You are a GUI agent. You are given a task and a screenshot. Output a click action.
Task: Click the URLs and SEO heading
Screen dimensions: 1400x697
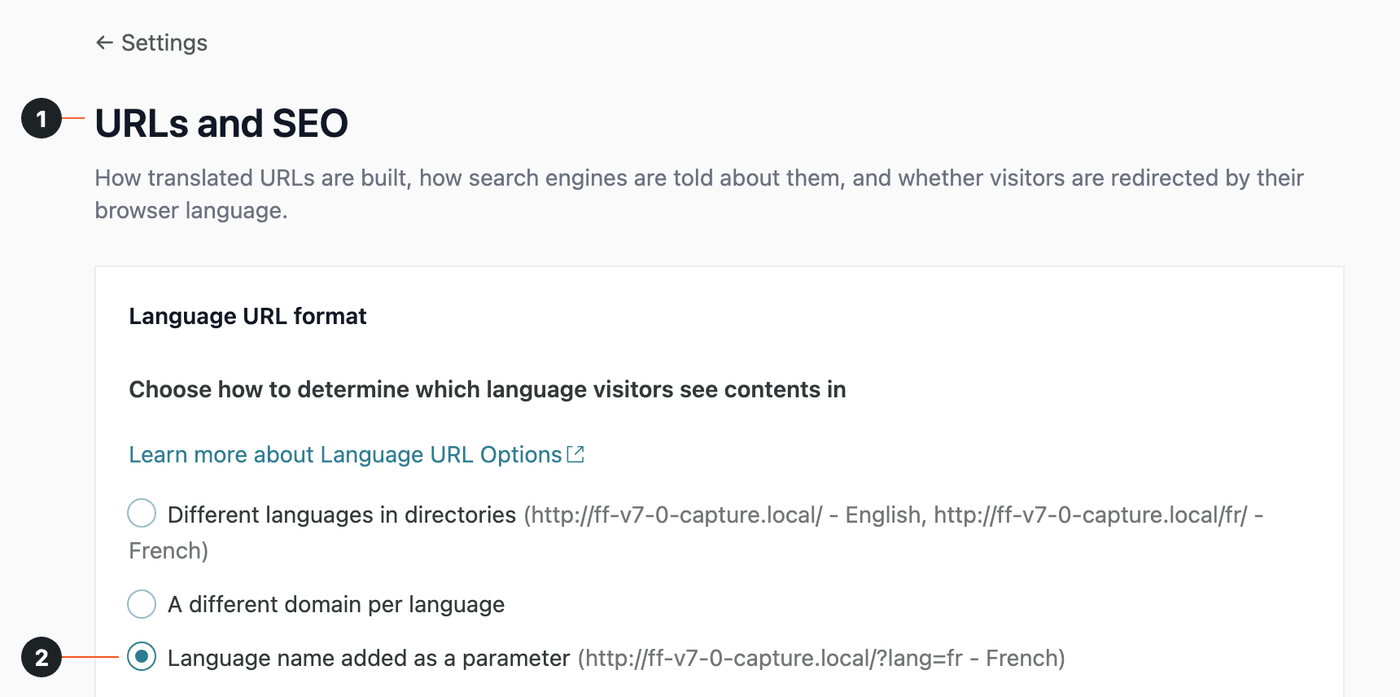[x=221, y=123]
